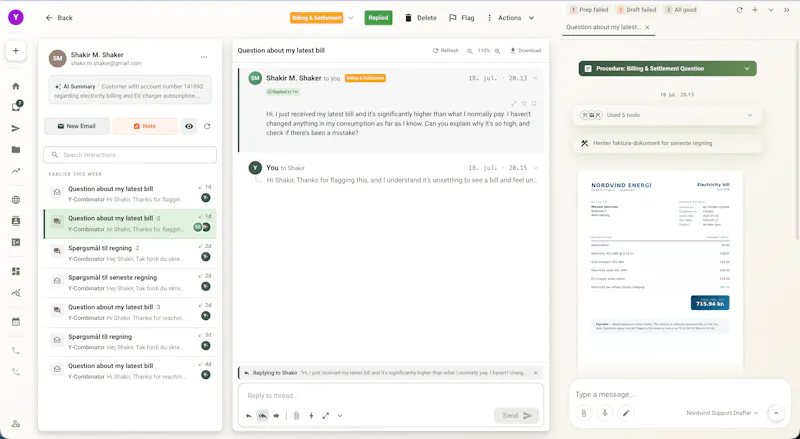Send the thread reply
The width and height of the screenshot is (800, 439).
tap(516, 416)
